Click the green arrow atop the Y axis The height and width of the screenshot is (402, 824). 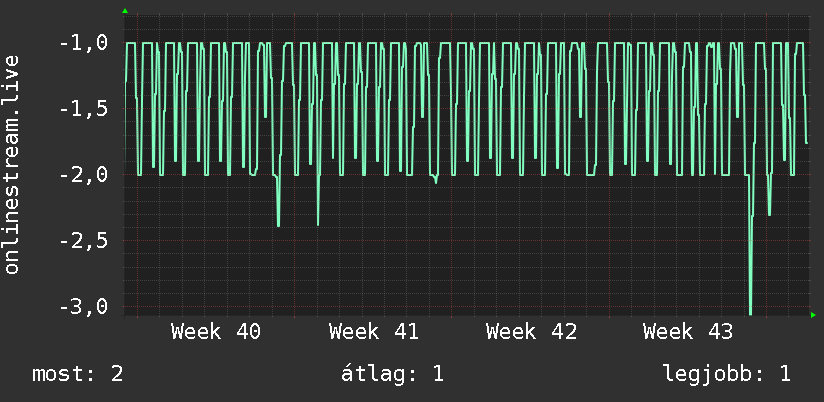point(125,11)
